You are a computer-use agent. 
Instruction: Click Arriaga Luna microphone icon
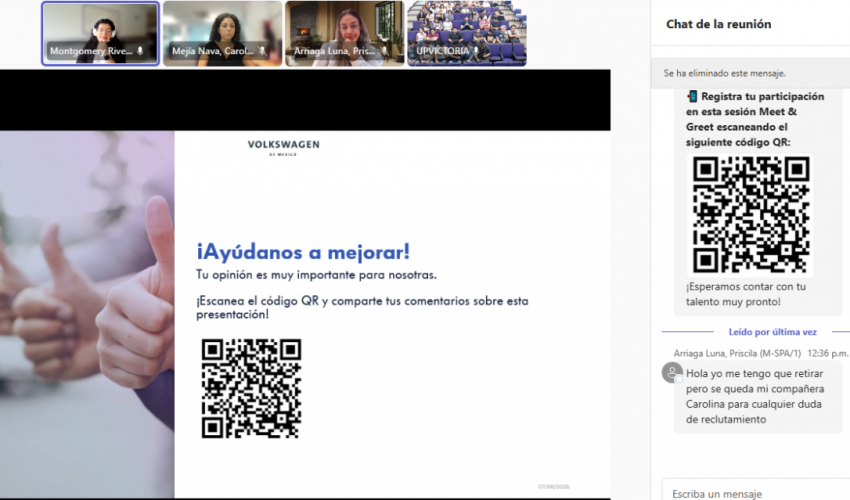[x=384, y=51]
